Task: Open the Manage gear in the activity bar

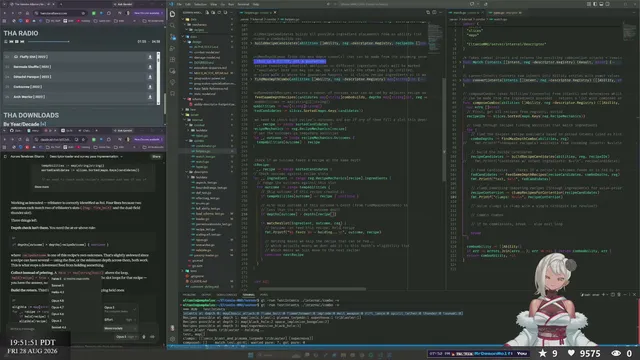Action: click(x=172, y=339)
